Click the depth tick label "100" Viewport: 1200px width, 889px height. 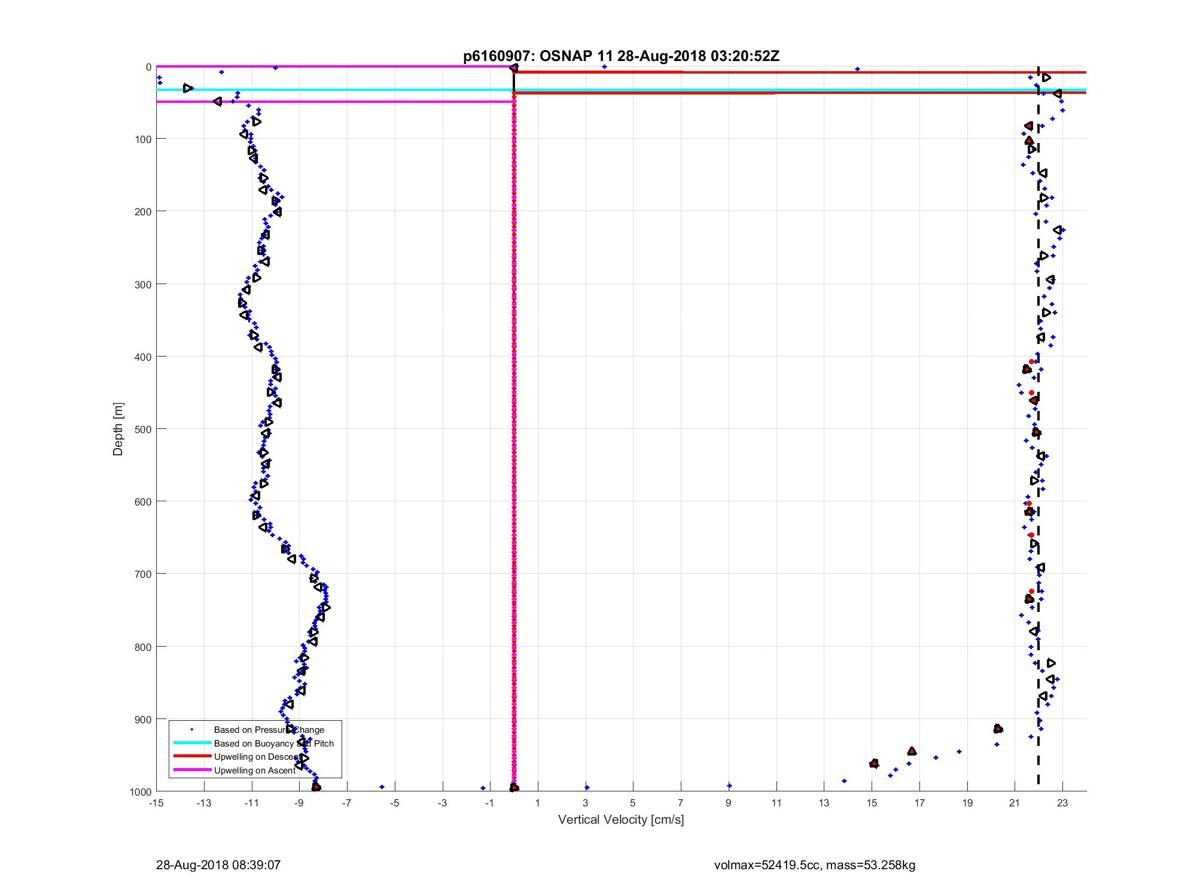pyautogui.click(x=141, y=139)
